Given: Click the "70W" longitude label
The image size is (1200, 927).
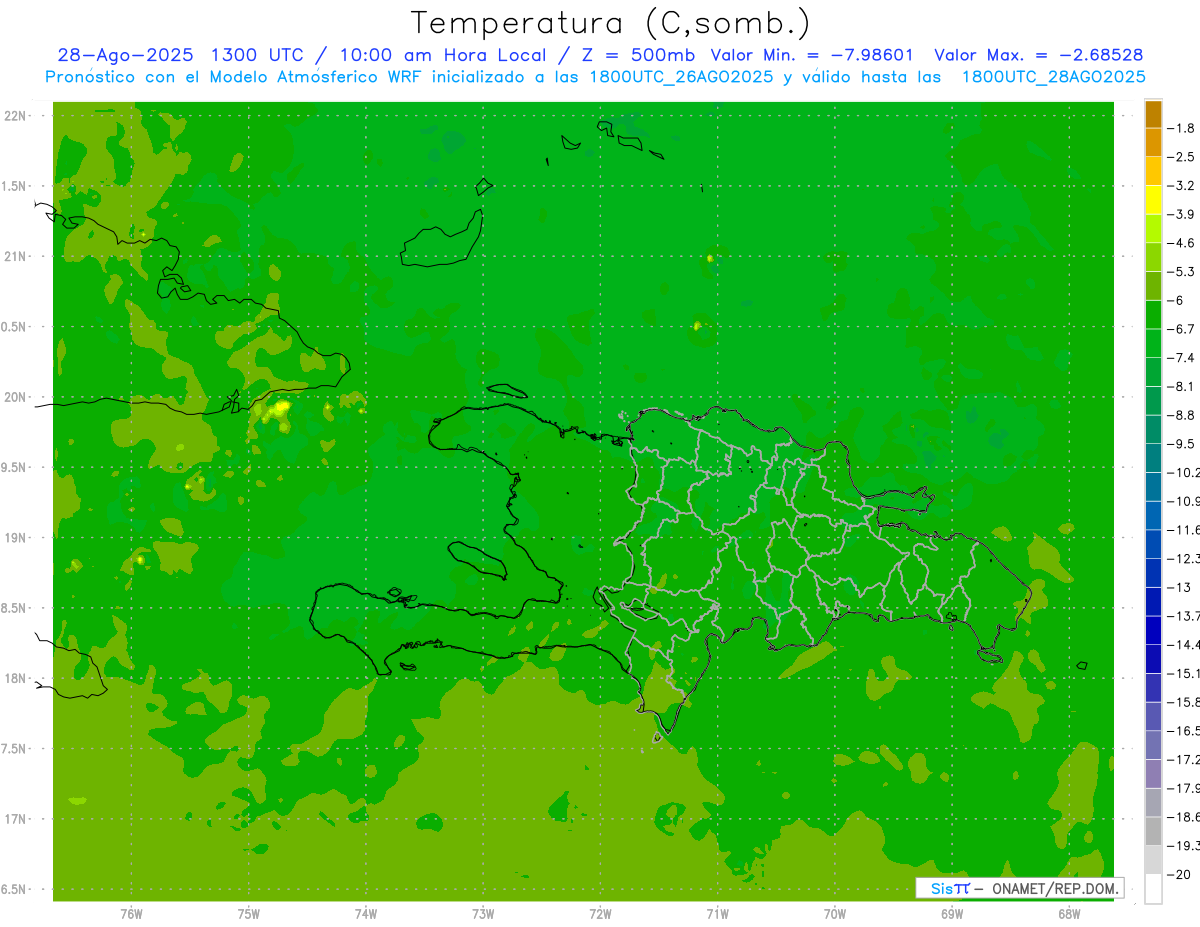Looking at the screenshot, I should tap(835, 914).
